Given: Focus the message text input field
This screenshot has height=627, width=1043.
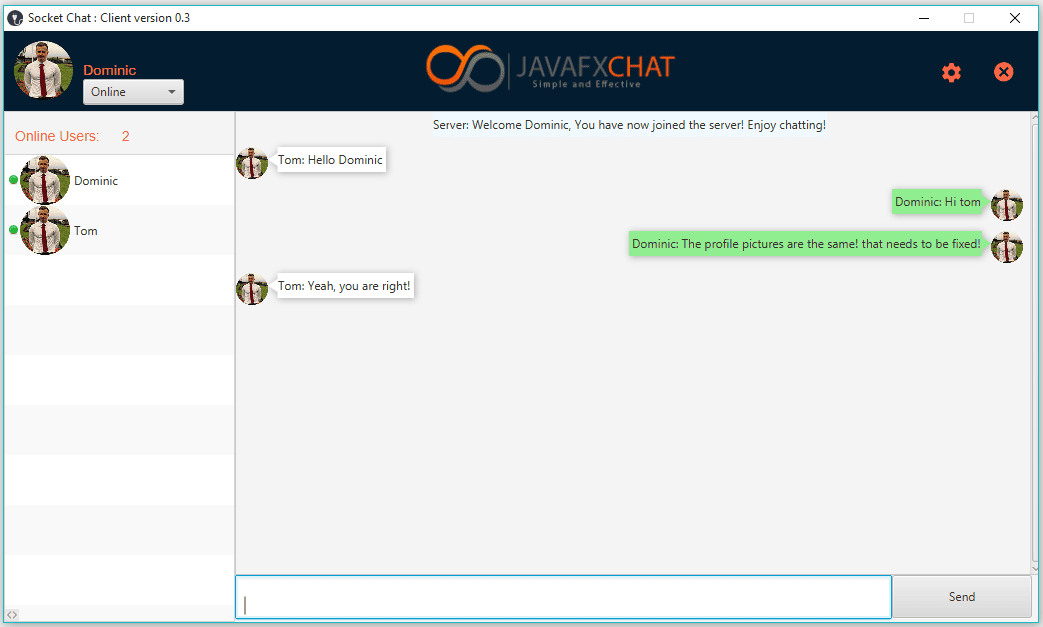Looking at the screenshot, I should tap(563, 597).
